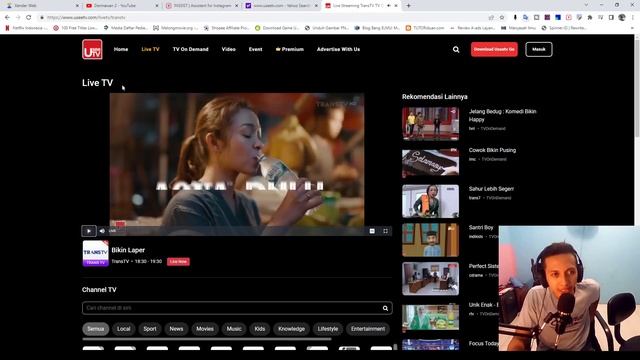Screen dimensions: 640x360
Task: Bookmark this page with the star icon
Action: 502,18
